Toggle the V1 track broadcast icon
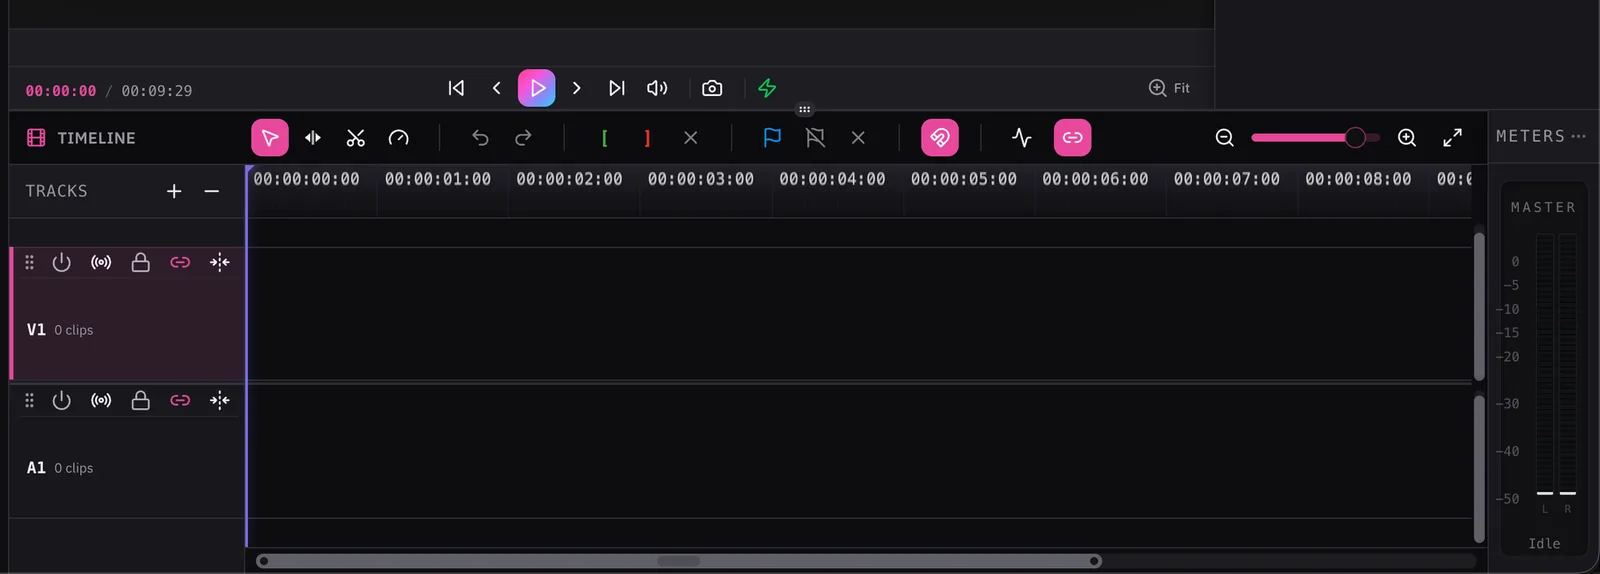This screenshot has height=574, width=1600. pos(101,262)
